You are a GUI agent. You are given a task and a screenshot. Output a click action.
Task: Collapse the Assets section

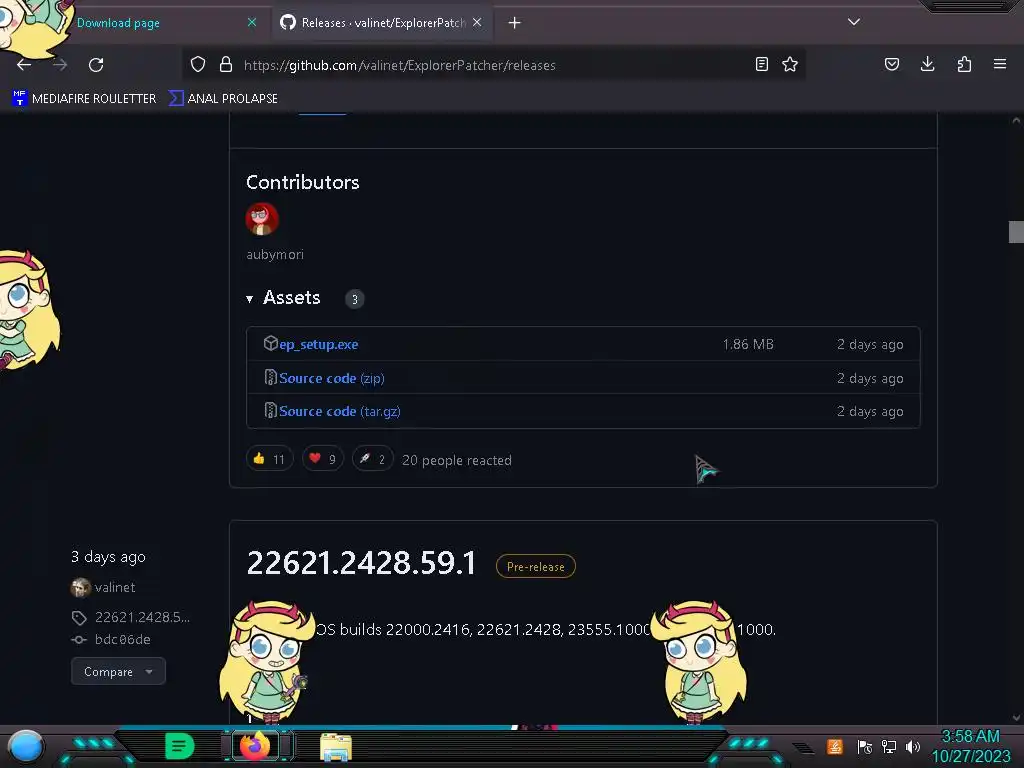[283, 298]
